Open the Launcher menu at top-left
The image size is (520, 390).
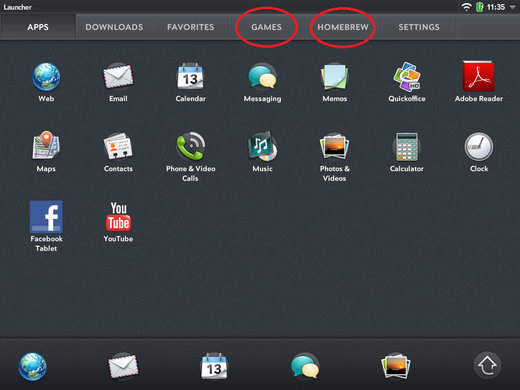[17, 7]
